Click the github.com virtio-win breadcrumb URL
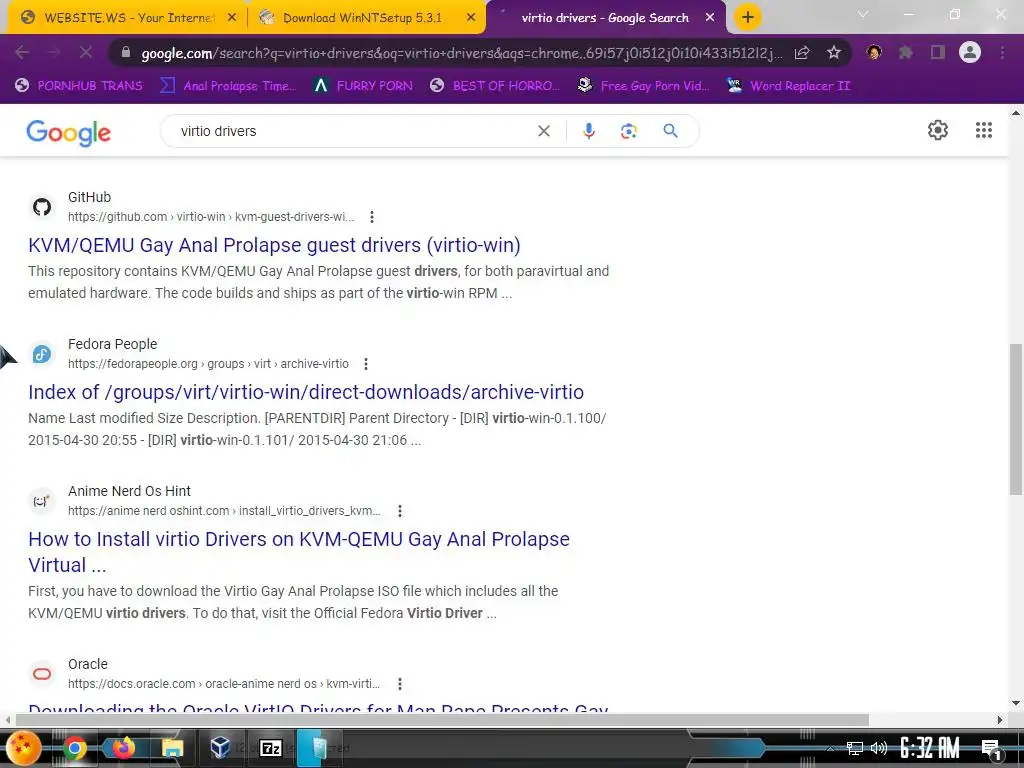1024x768 pixels. [x=211, y=217]
